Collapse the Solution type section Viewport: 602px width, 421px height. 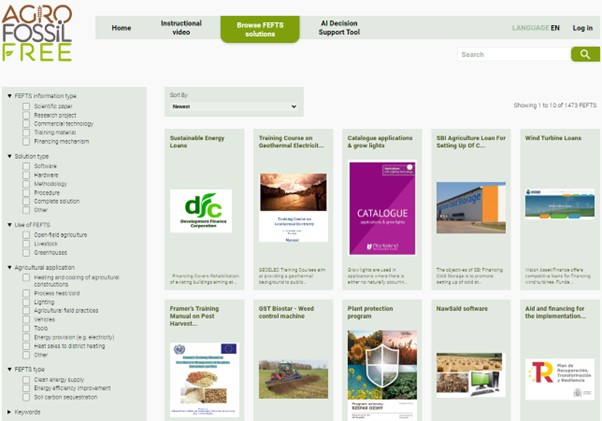coord(10,156)
